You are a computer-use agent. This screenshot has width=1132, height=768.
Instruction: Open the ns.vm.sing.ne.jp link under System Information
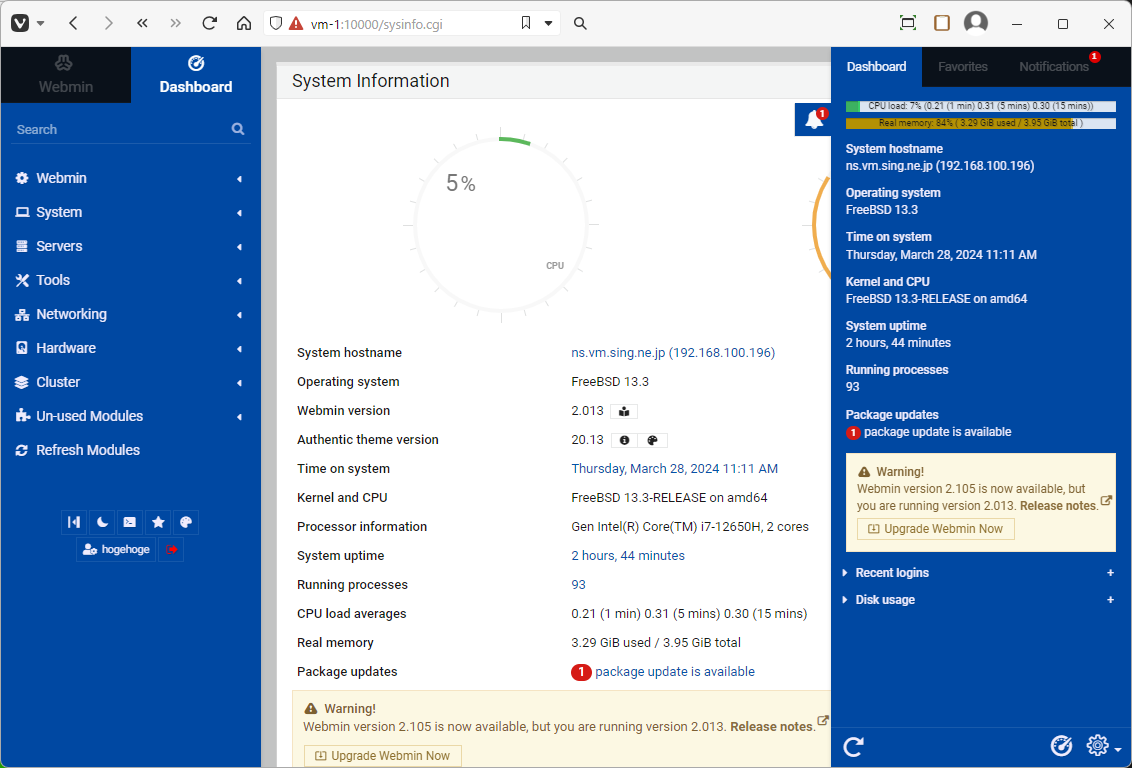pyautogui.click(x=673, y=353)
